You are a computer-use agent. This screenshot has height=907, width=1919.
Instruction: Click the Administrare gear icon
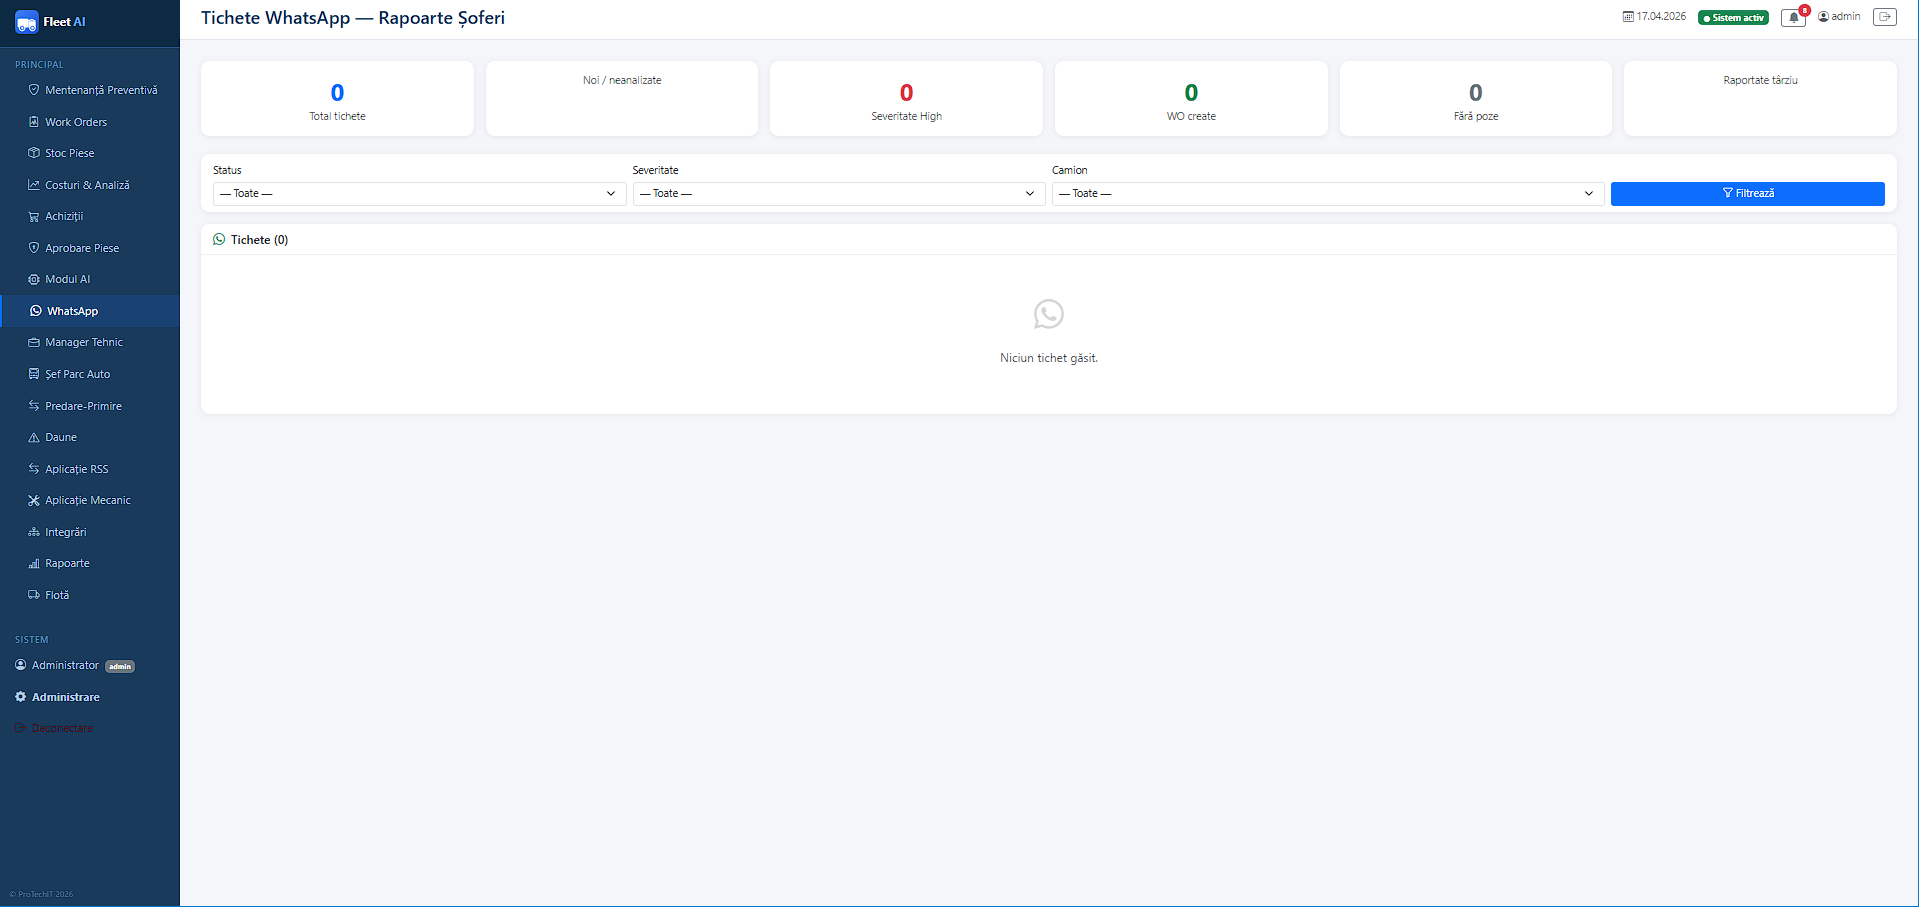pyautogui.click(x=21, y=697)
